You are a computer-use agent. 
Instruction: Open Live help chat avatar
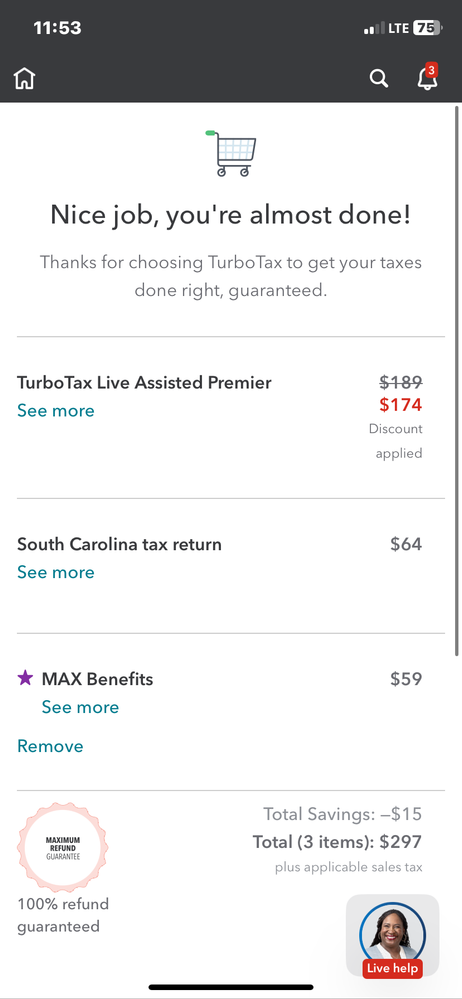[392, 936]
